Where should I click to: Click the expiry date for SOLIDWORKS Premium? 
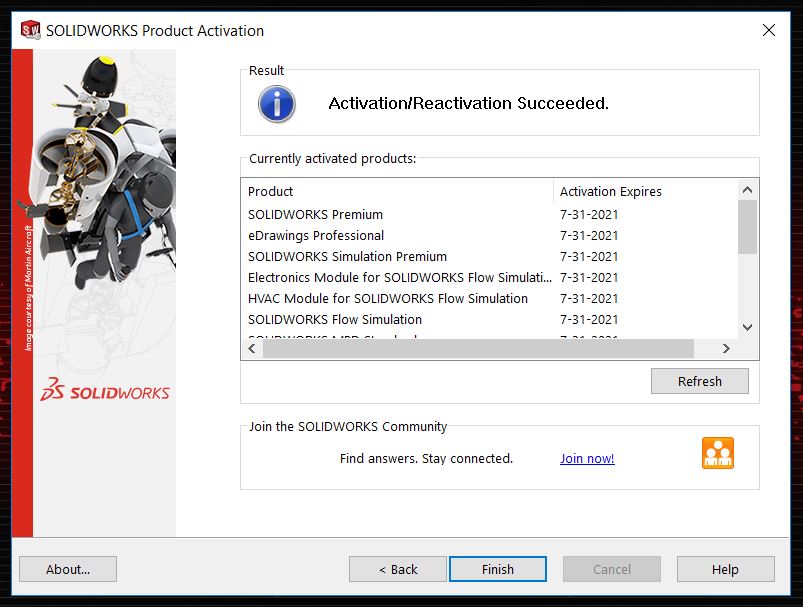pos(589,215)
